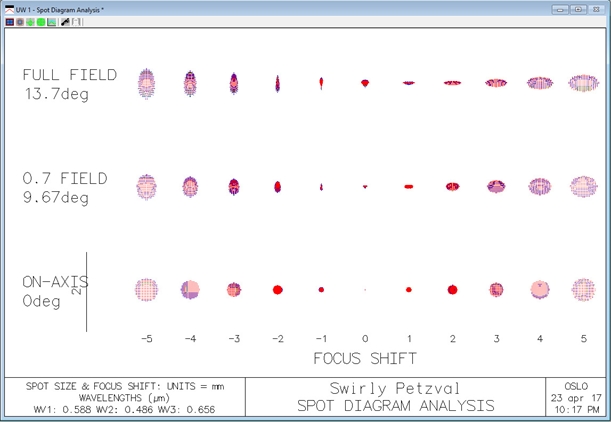Click the full field spot at focus shift 5

click(584, 83)
